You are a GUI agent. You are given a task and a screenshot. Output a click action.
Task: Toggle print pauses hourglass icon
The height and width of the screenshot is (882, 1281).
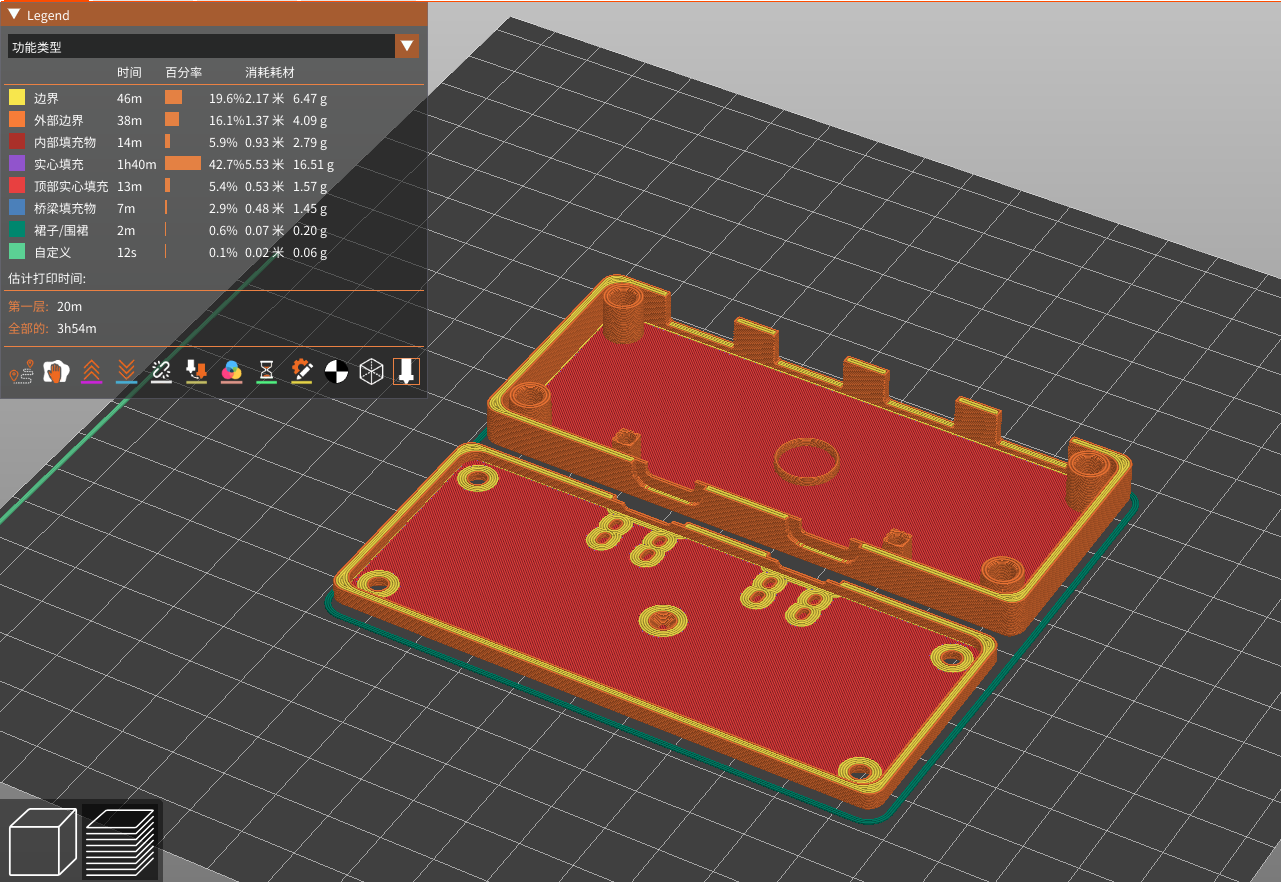266,372
